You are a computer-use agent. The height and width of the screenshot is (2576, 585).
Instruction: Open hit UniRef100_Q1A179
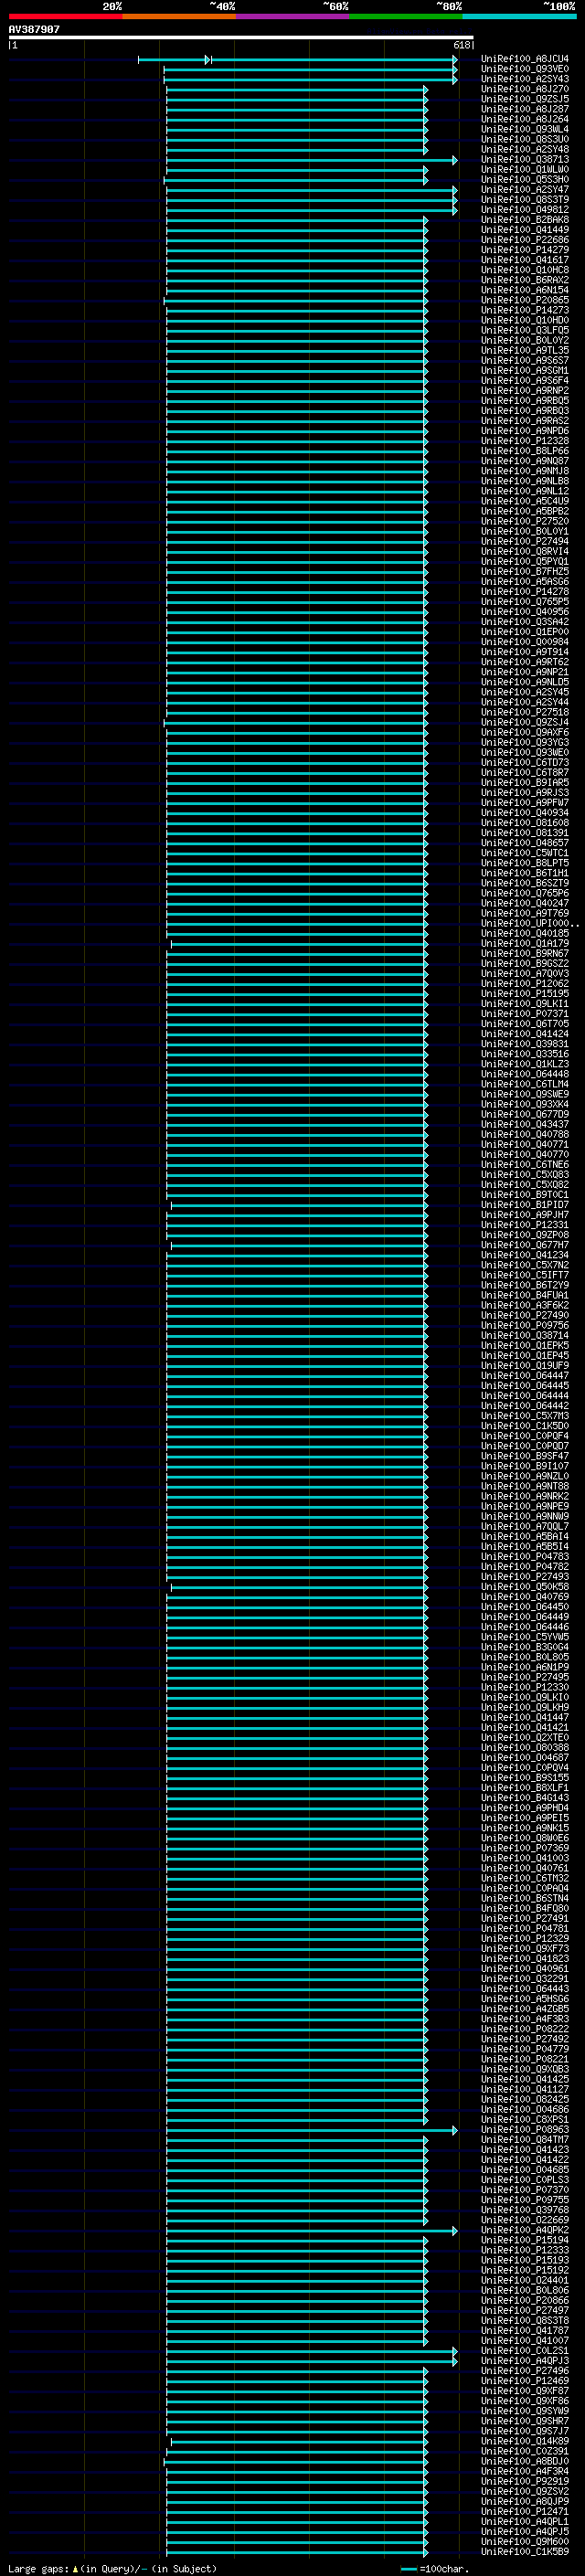pyautogui.click(x=525, y=943)
